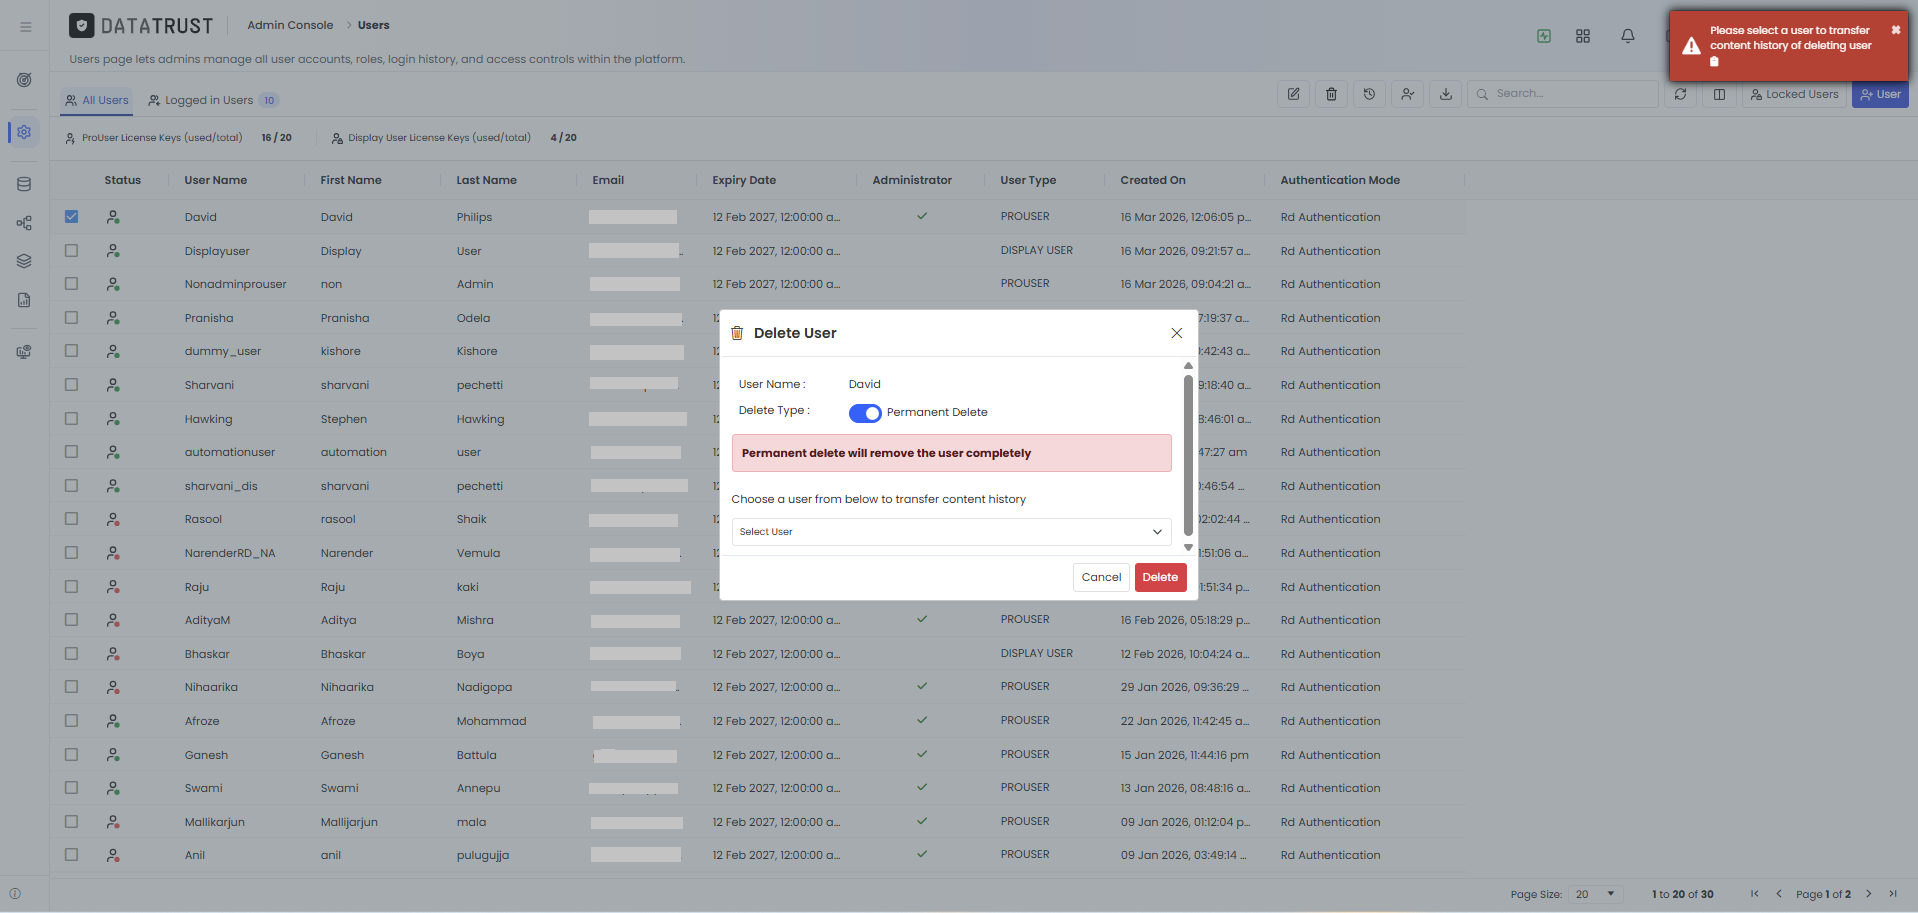Open the Locked Users button
Viewport: 1918px width, 913px height.
point(1794,94)
